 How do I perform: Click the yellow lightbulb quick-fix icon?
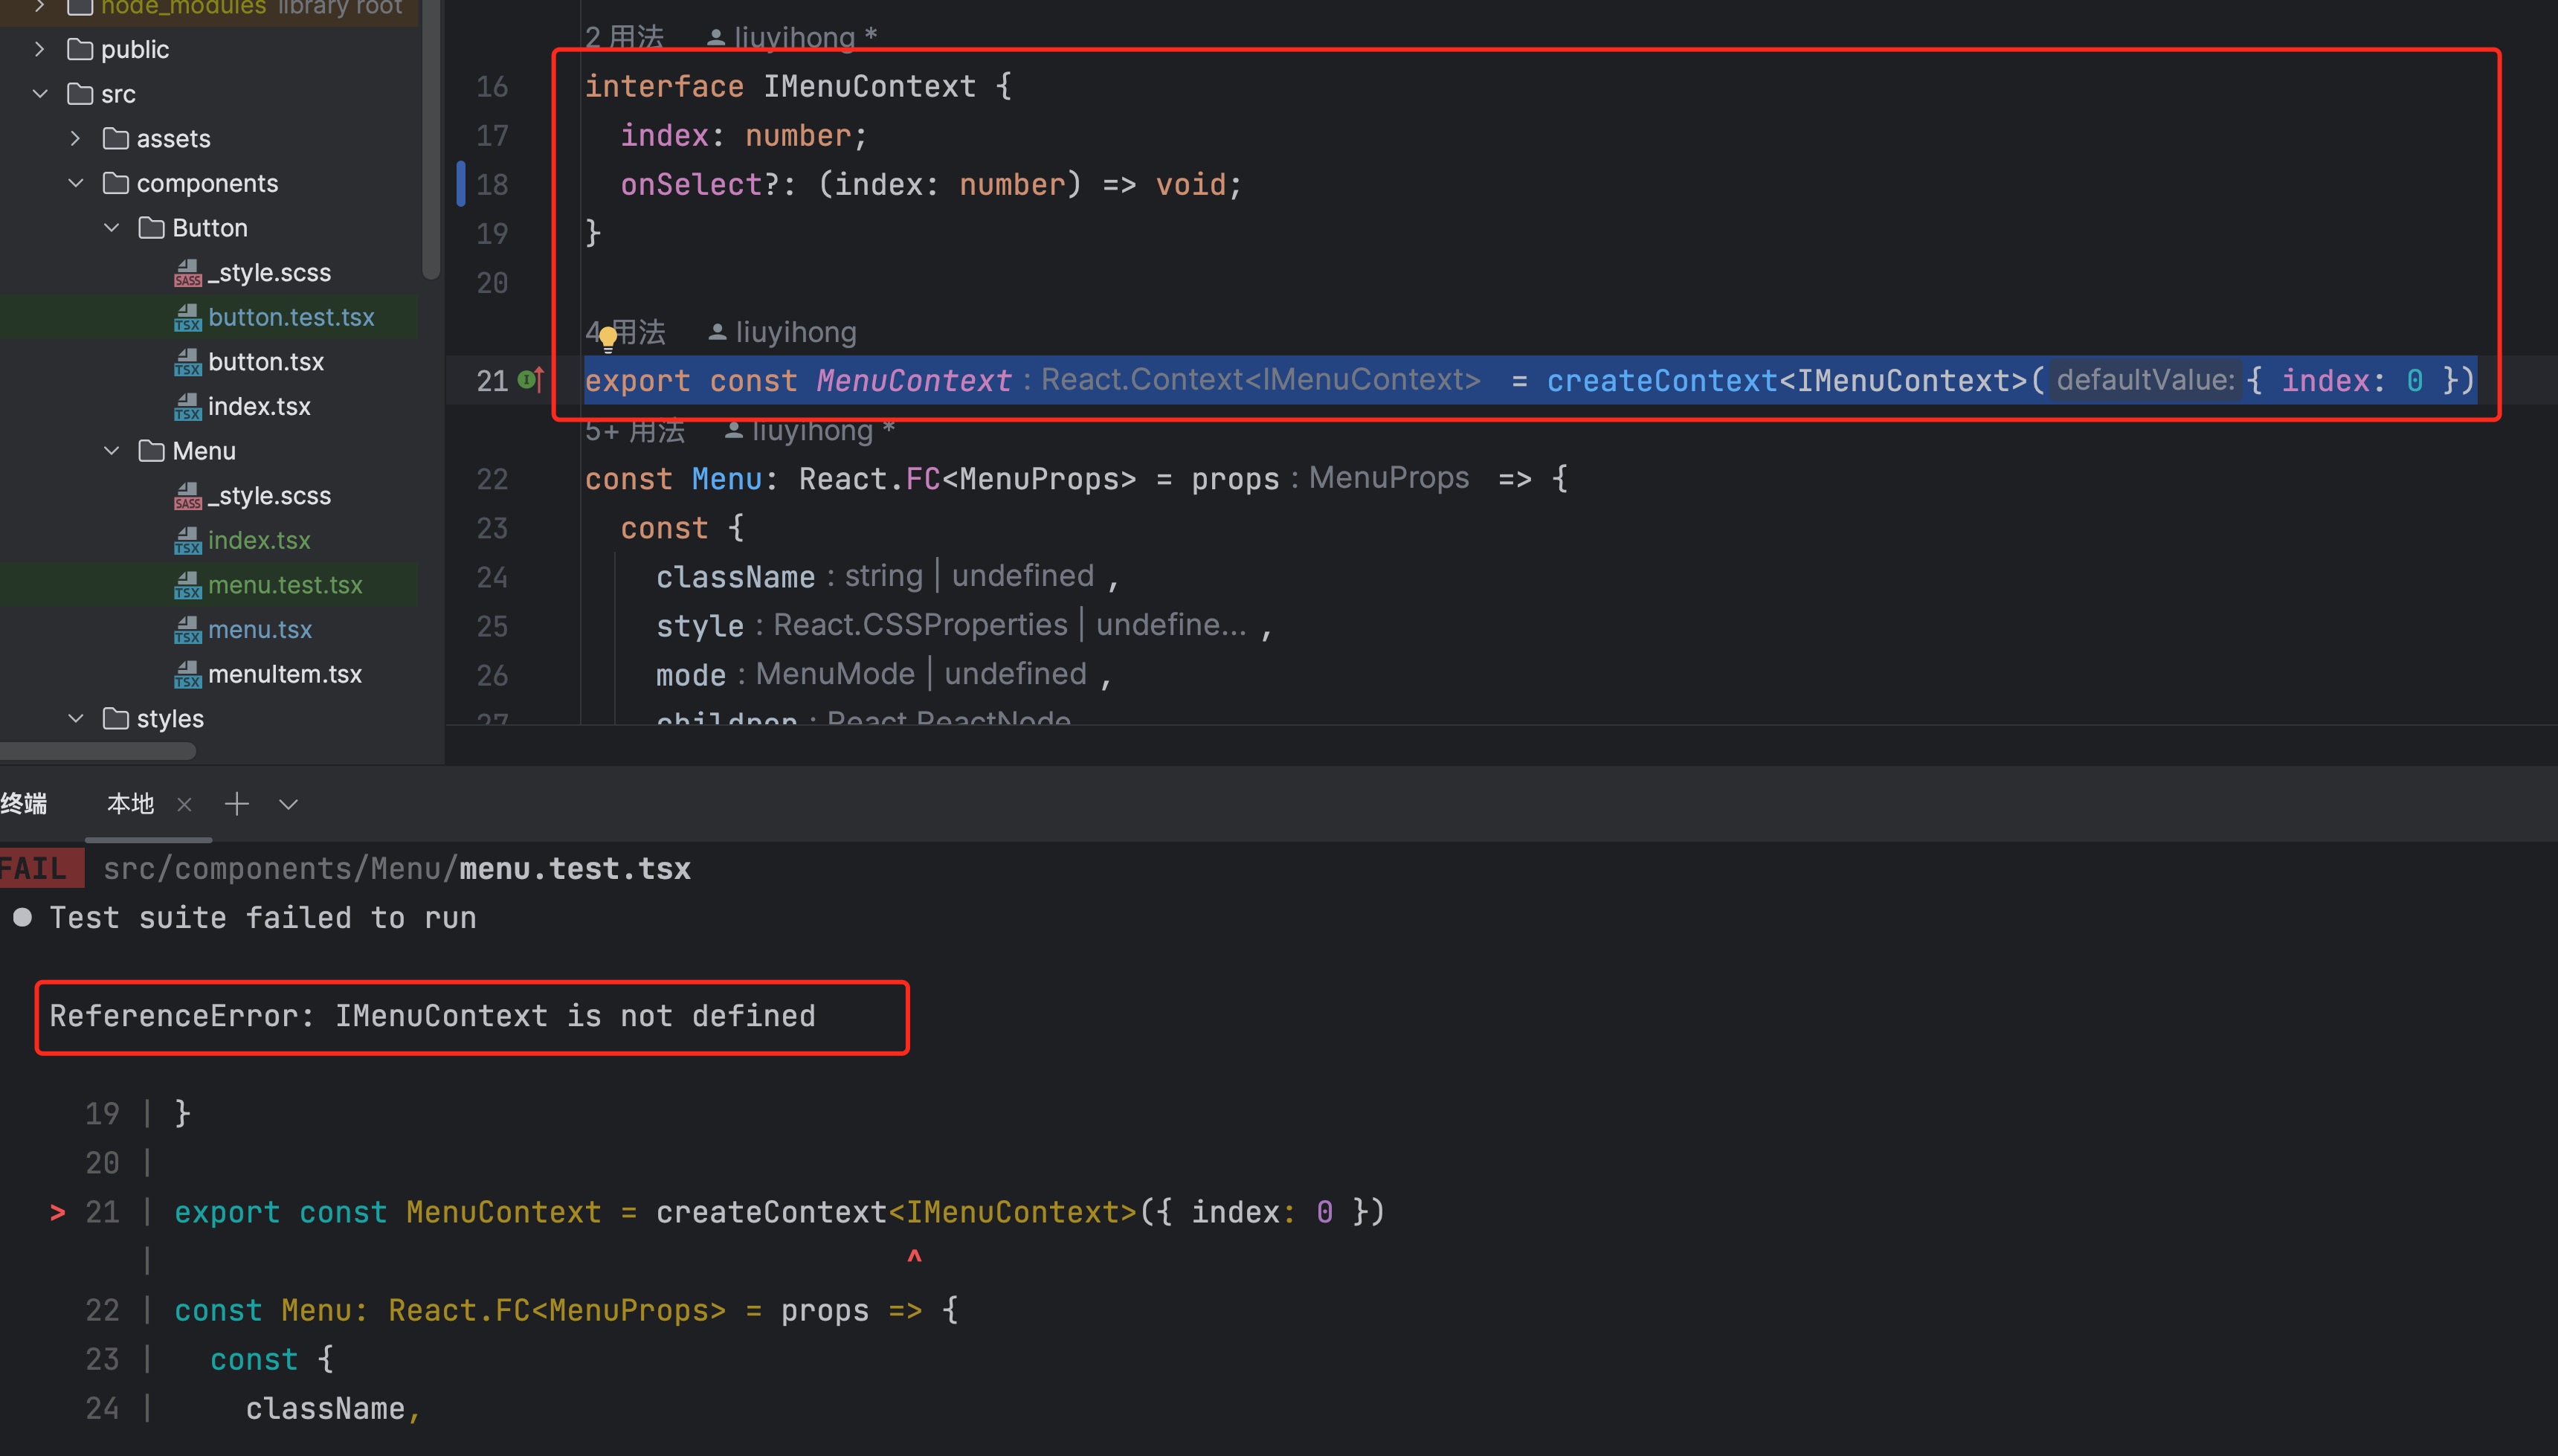pos(607,339)
